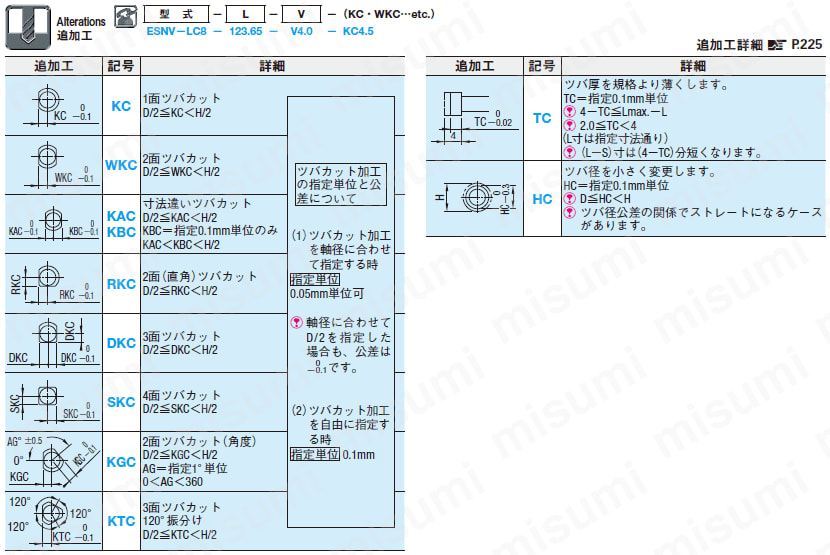
Task: Click the SKC four-face cut diagram
Action: pyautogui.click(x=54, y=402)
